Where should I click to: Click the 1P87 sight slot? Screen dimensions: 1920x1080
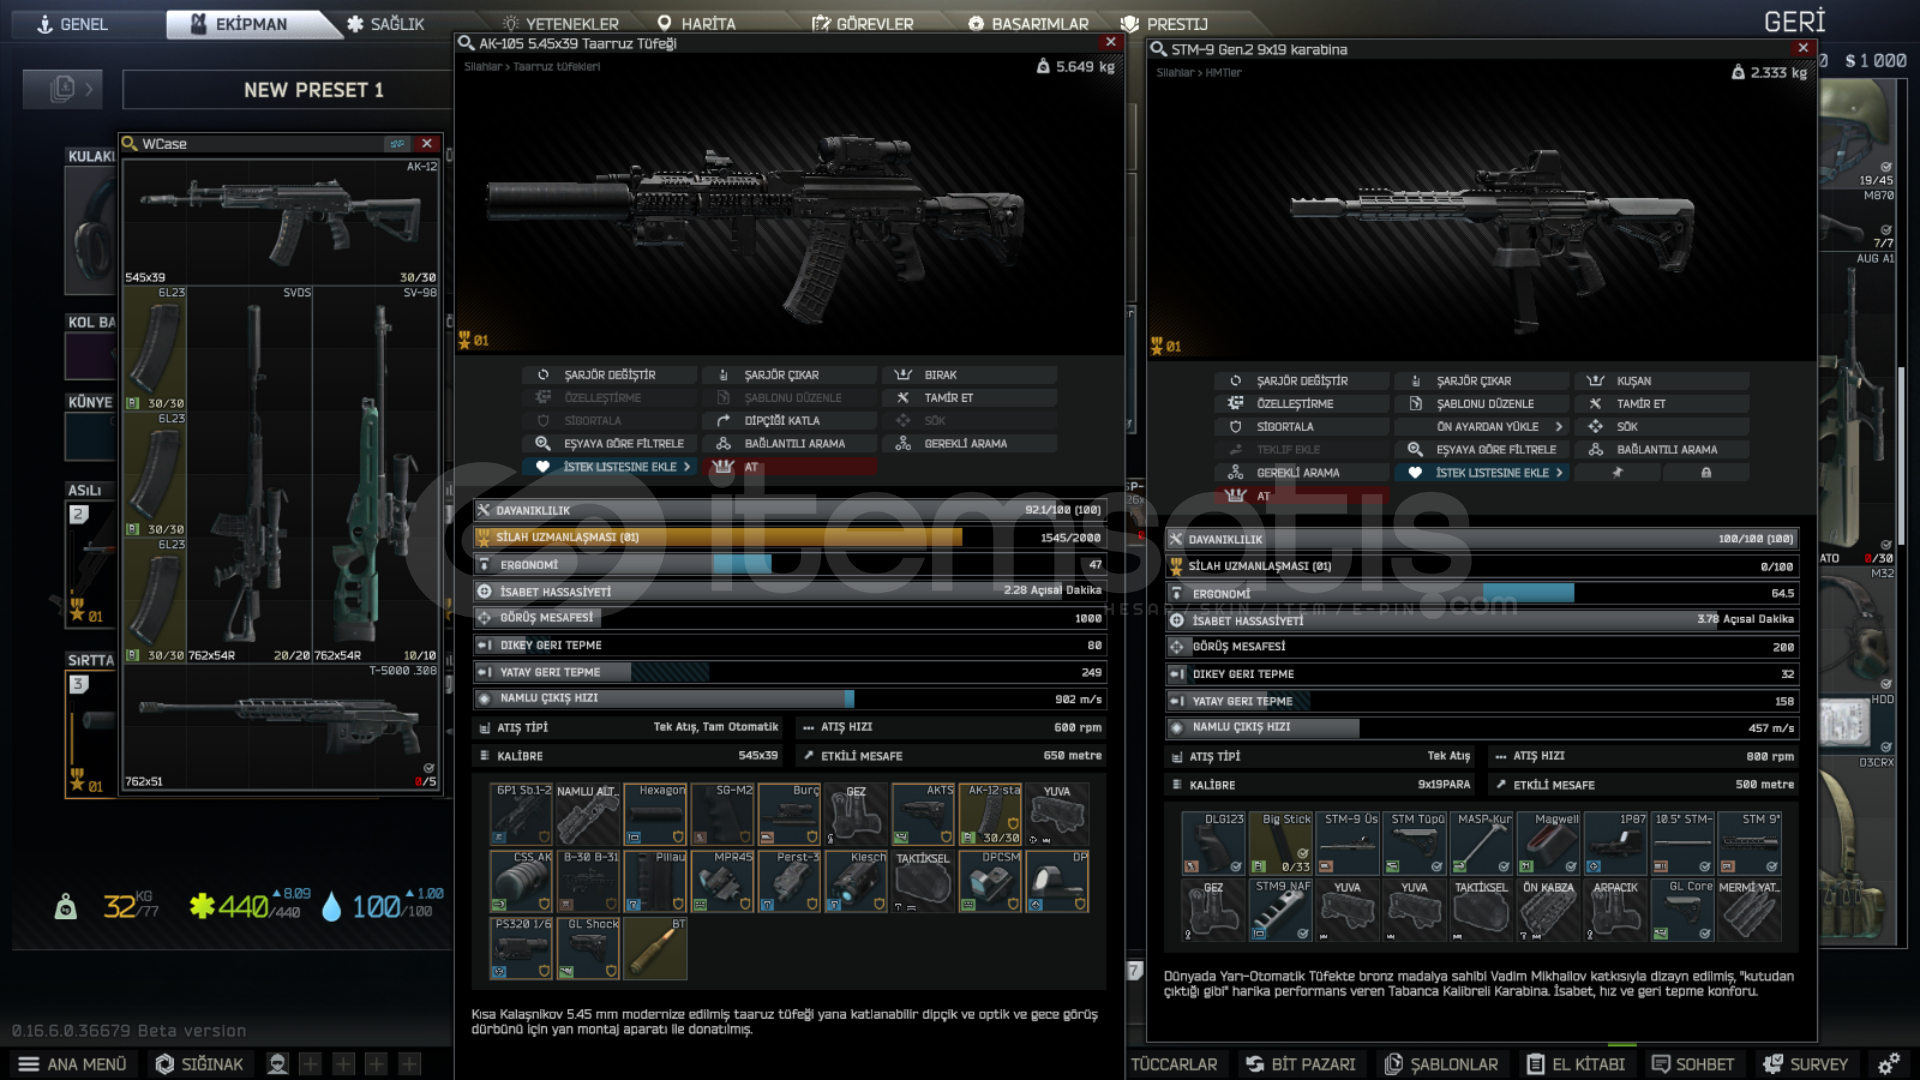coord(1616,843)
